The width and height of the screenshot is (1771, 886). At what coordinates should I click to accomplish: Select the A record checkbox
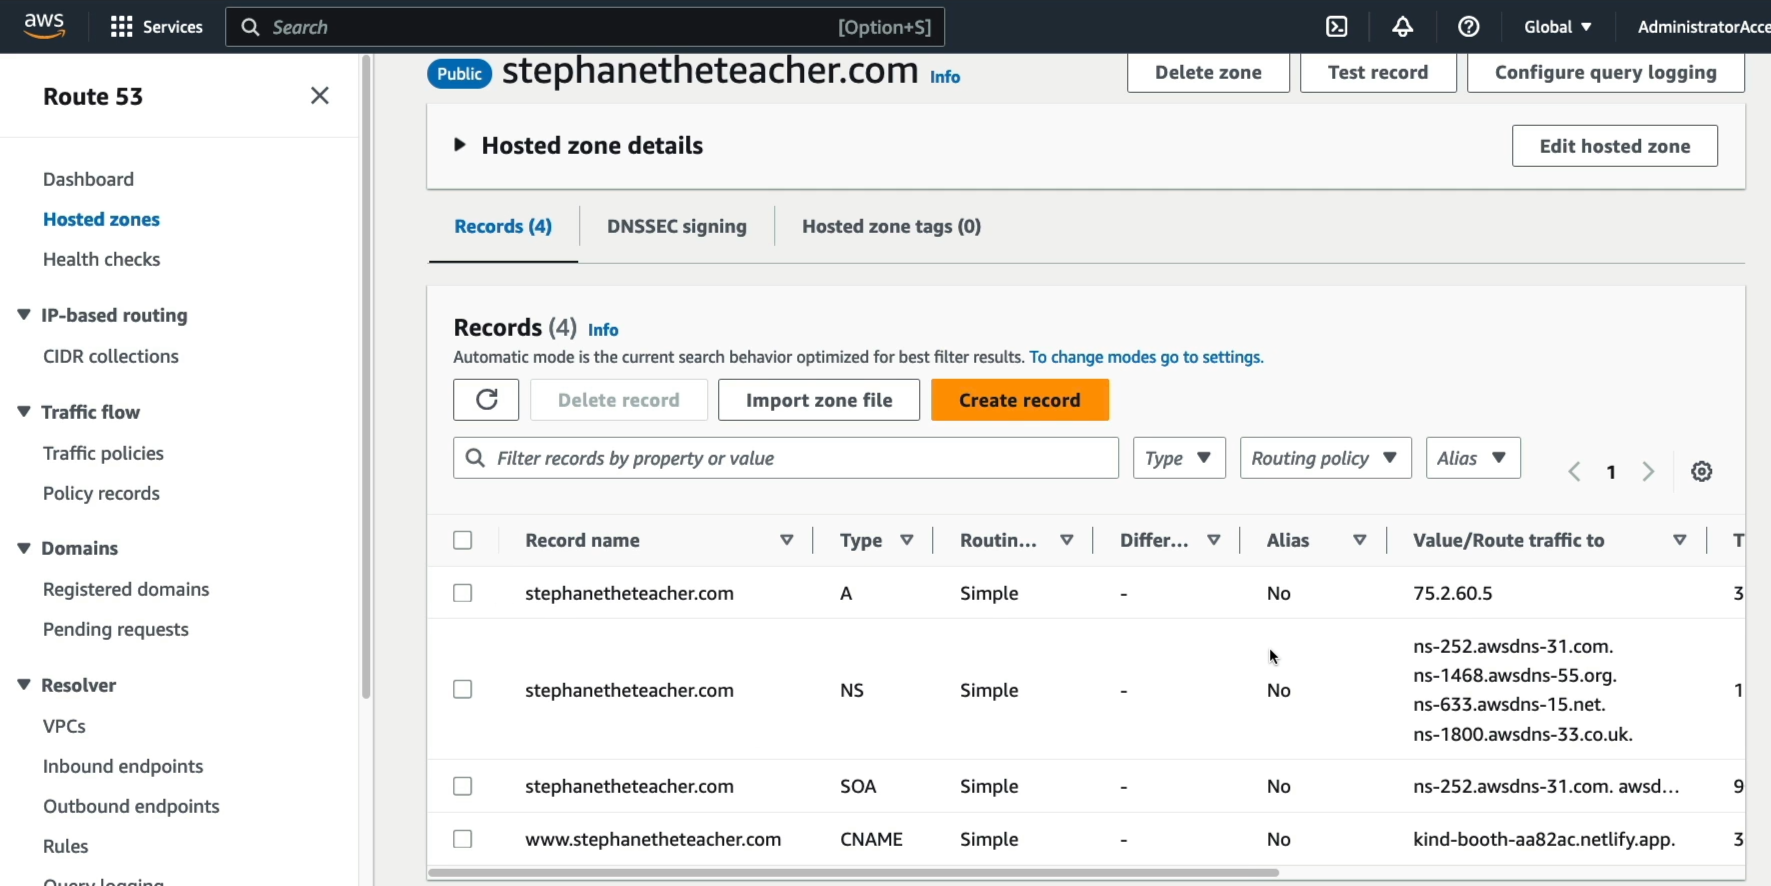point(462,593)
